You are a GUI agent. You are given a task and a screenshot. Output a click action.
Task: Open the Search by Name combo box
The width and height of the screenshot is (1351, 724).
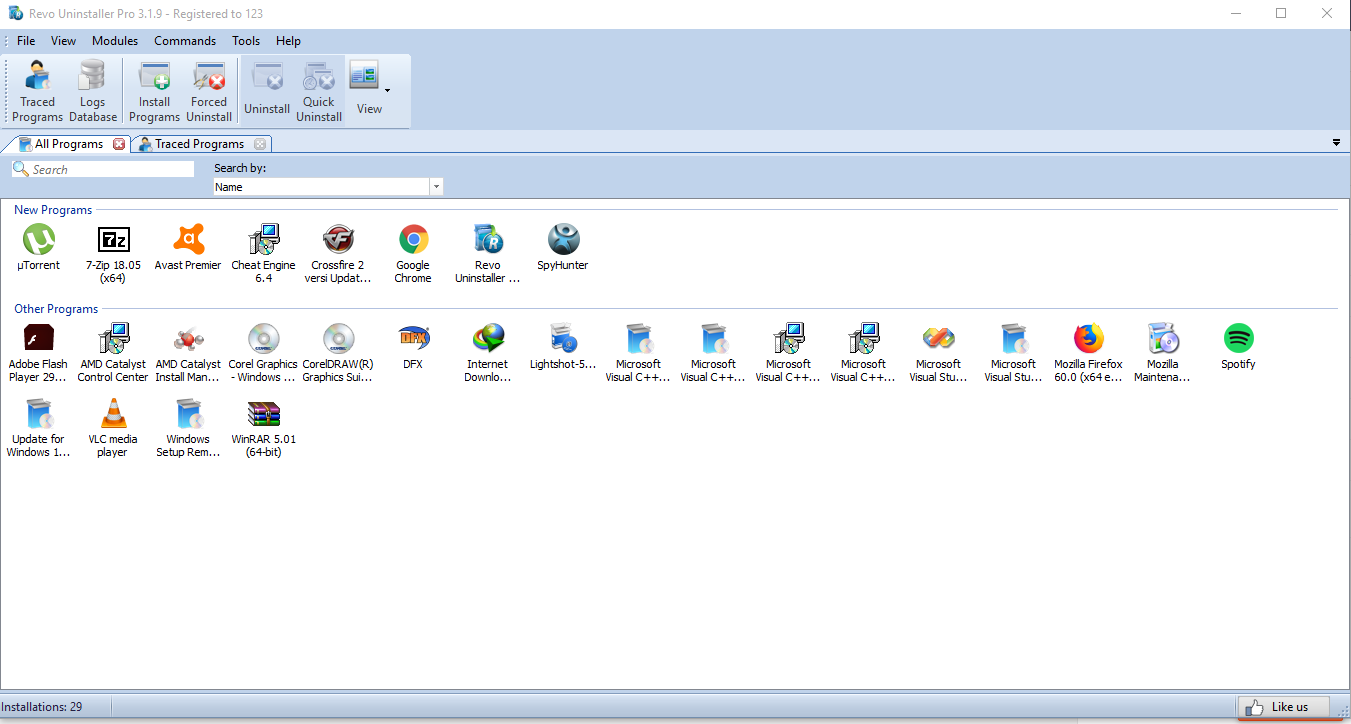[436, 186]
